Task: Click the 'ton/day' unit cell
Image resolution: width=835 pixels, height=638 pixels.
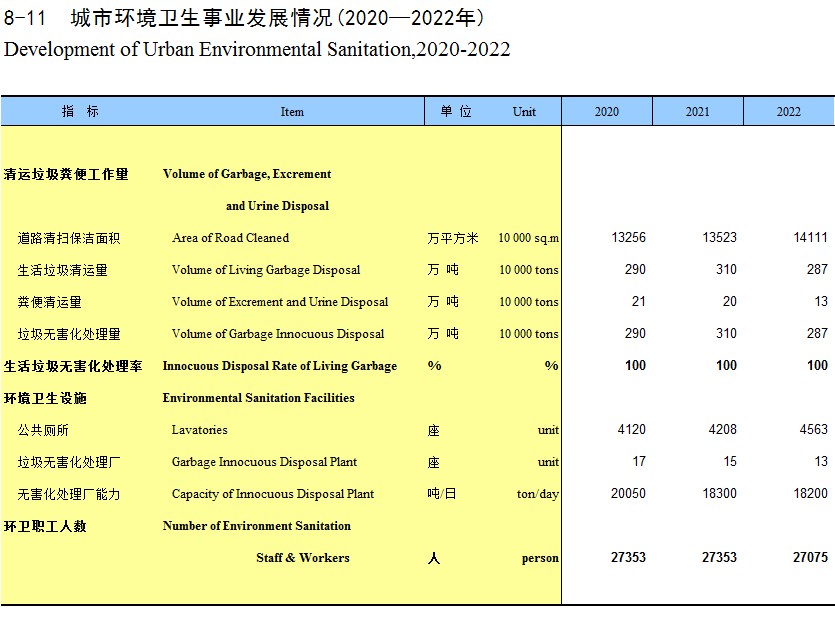Action: 537,494
